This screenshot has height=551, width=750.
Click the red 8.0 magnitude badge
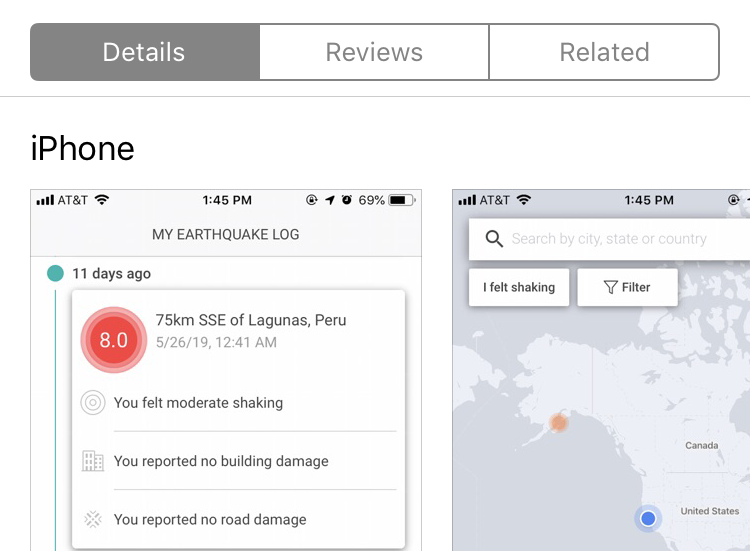113,340
